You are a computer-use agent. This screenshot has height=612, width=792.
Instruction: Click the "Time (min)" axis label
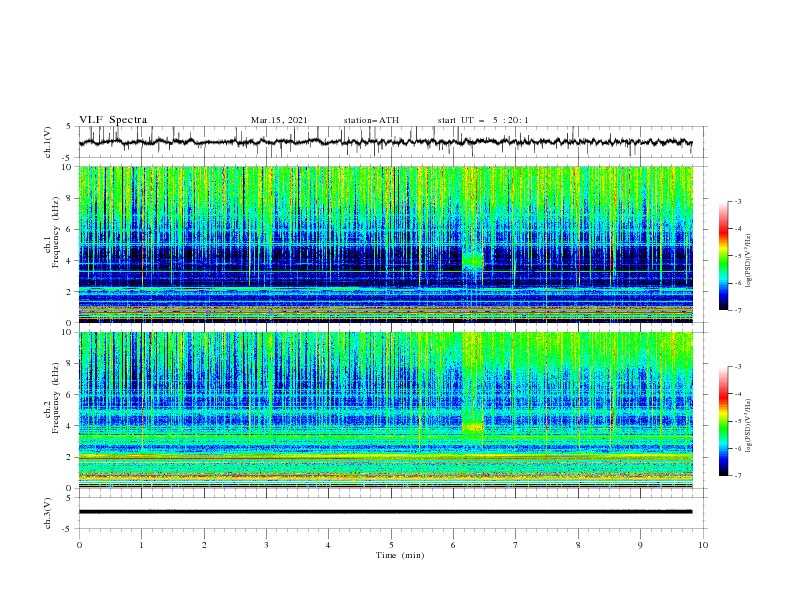[x=400, y=555]
